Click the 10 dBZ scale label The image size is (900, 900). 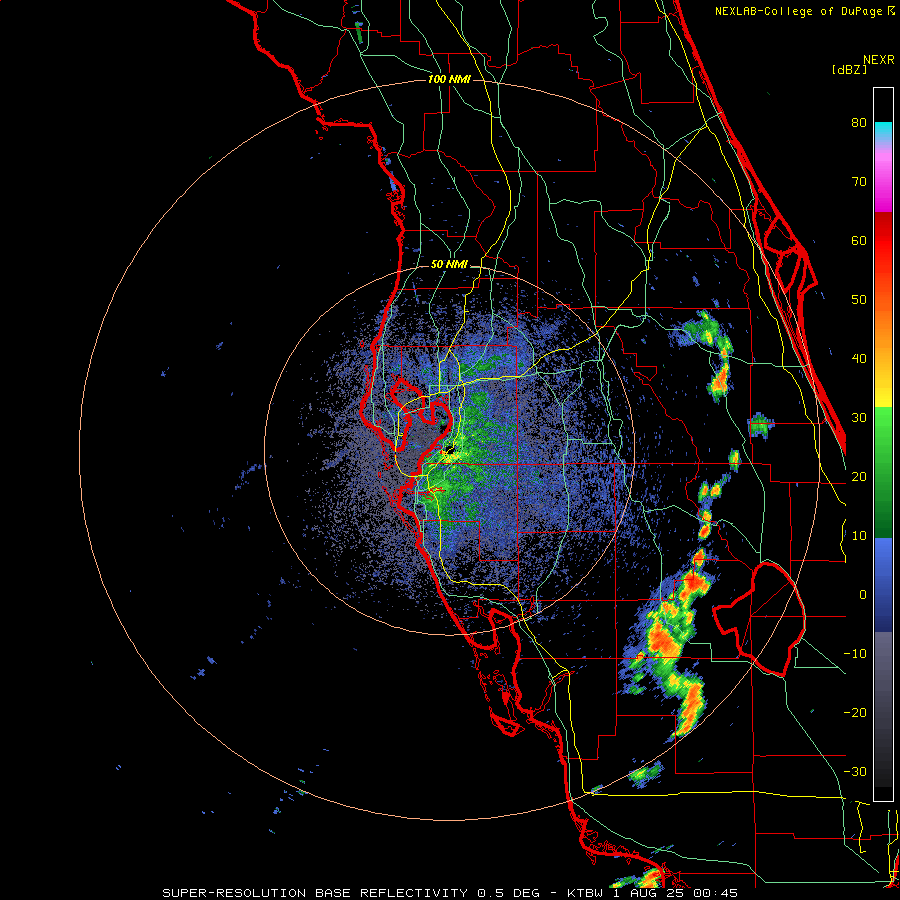click(859, 536)
